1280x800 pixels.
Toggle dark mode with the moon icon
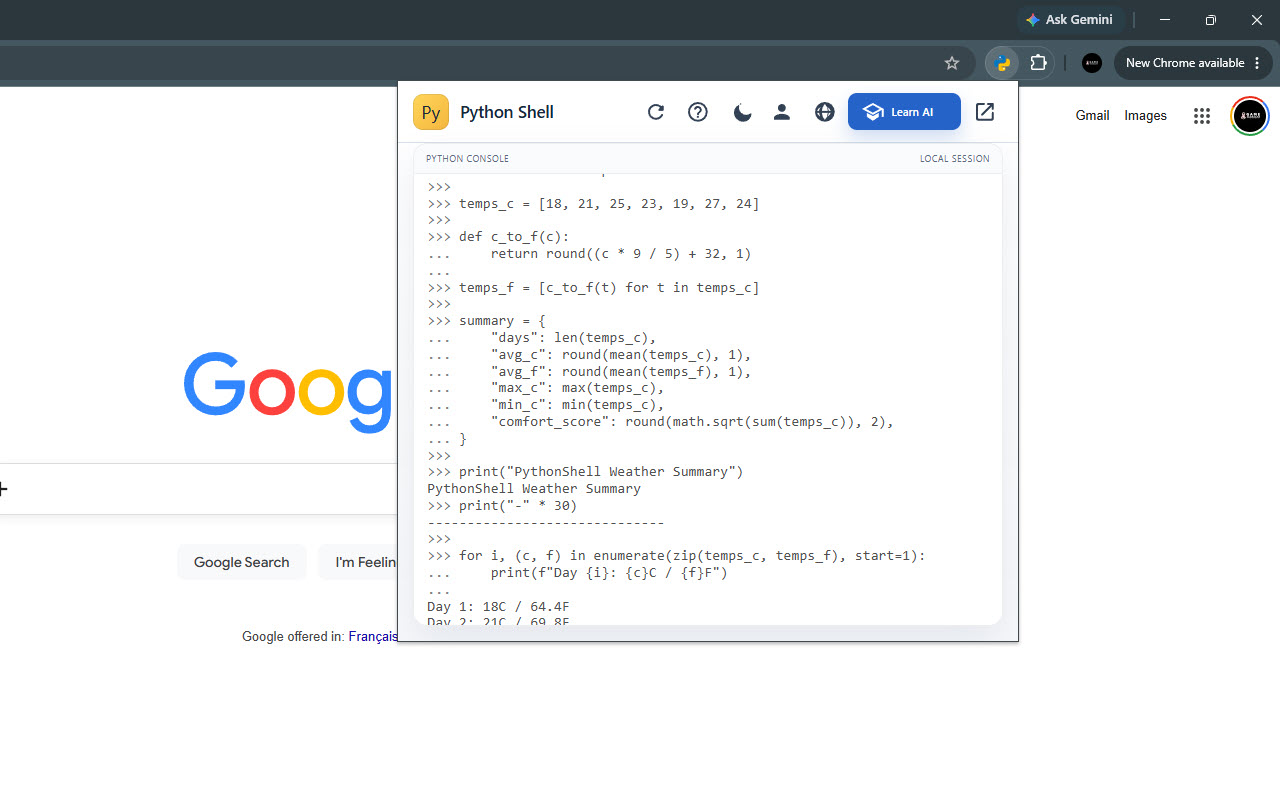(741, 112)
